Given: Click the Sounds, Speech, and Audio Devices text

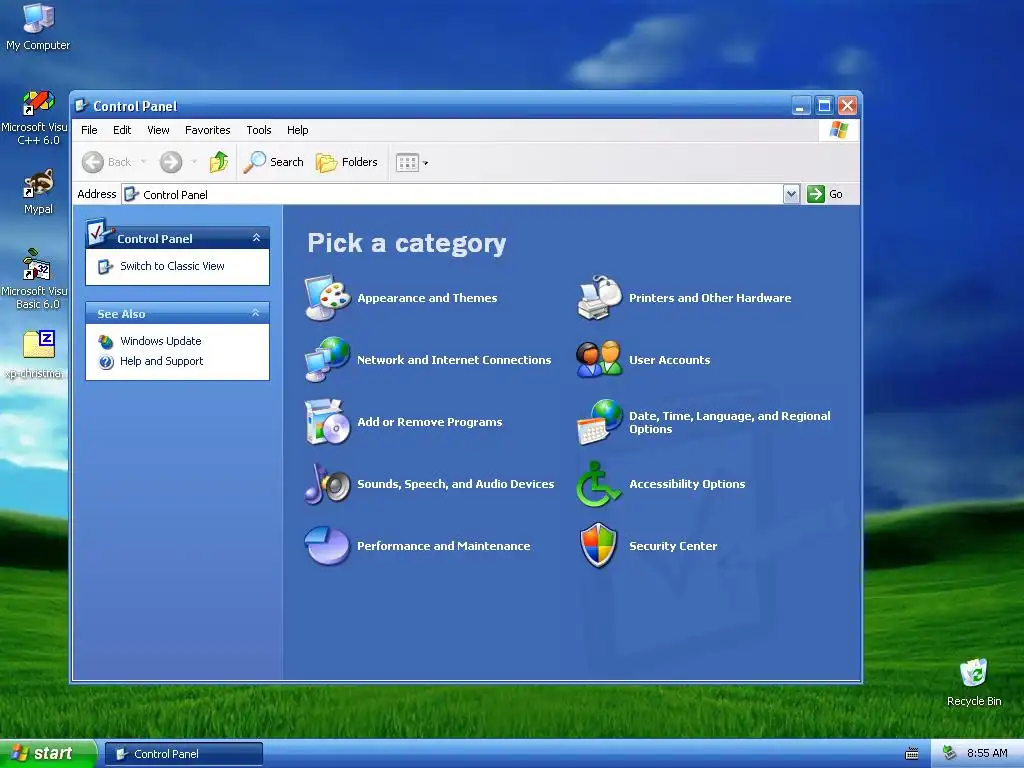Looking at the screenshot, I should point(455,485).
